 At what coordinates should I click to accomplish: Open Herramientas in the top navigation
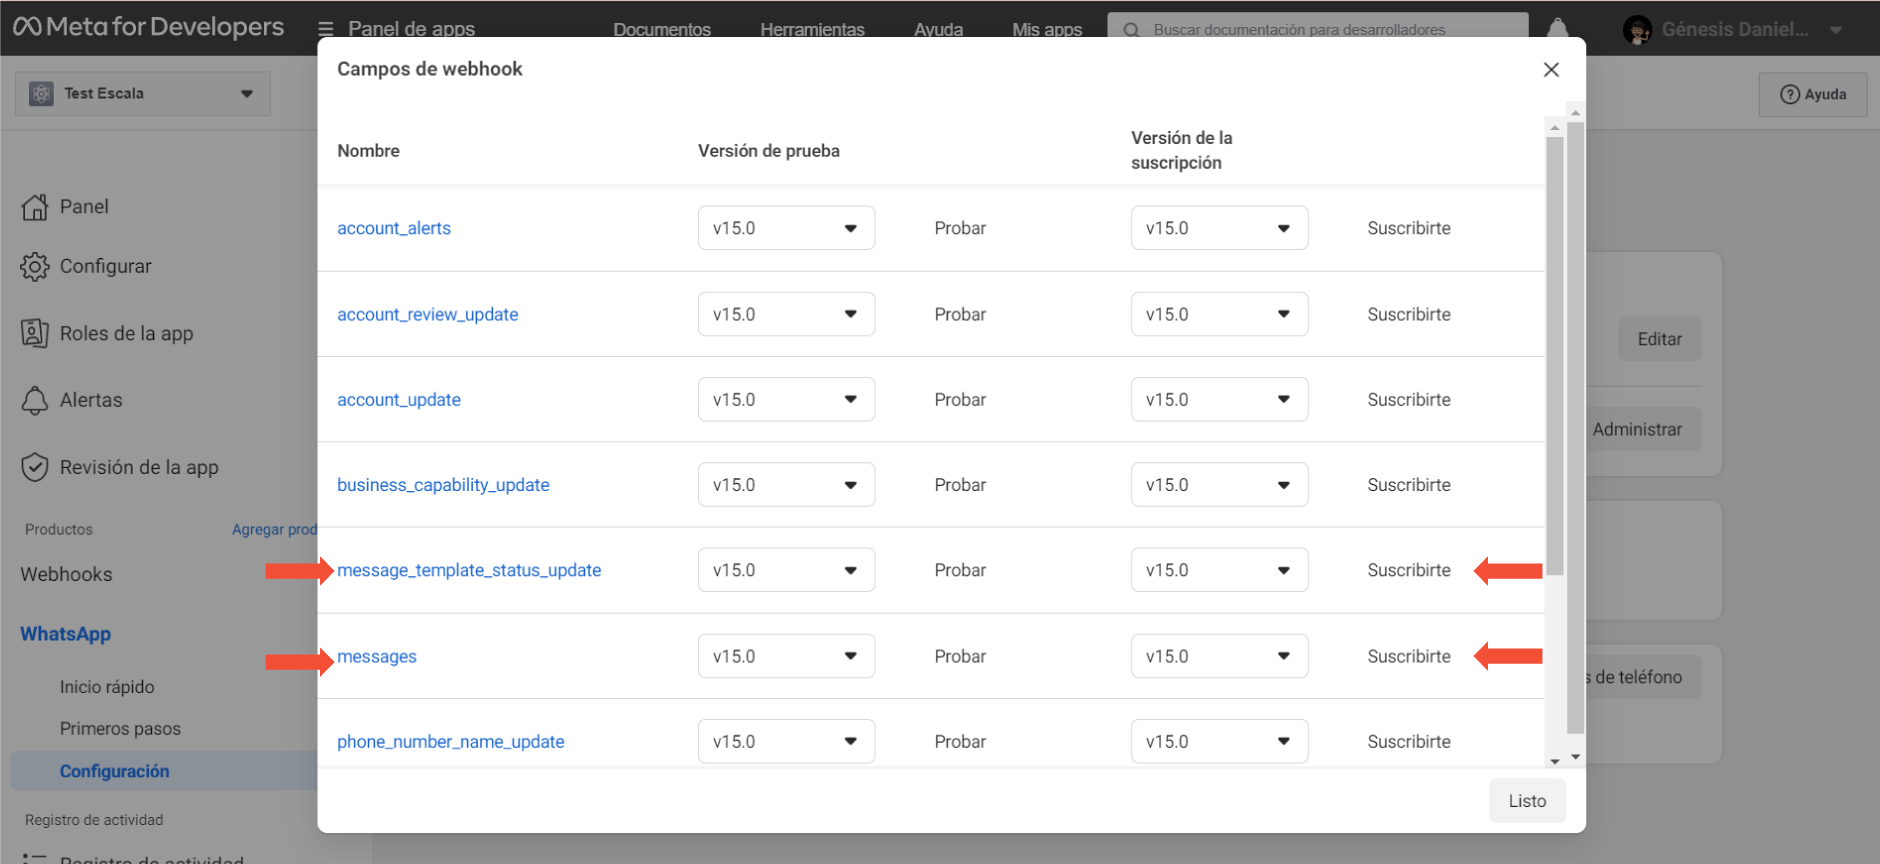point(812,29)
